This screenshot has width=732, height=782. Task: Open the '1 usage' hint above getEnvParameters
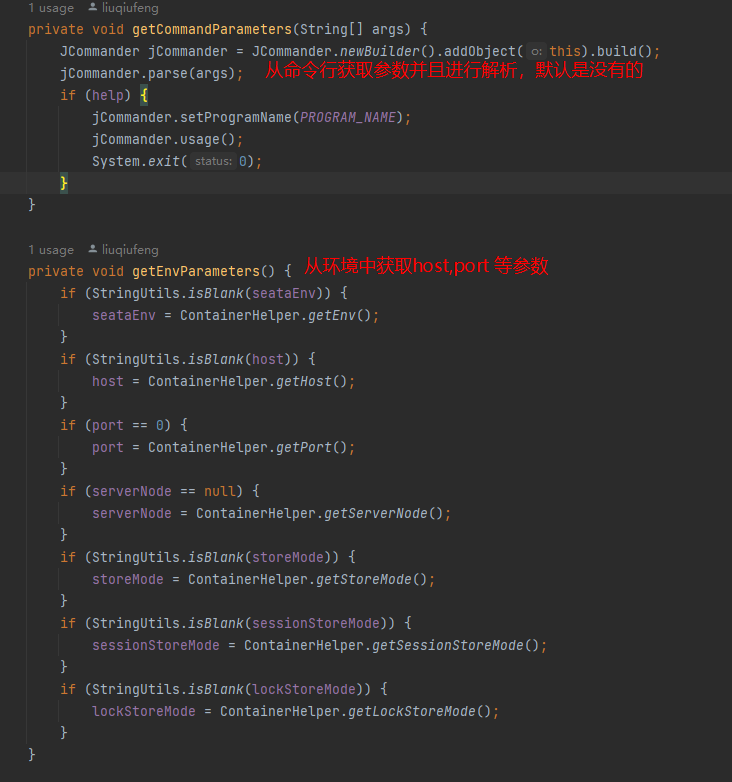(x=51, y=250)
